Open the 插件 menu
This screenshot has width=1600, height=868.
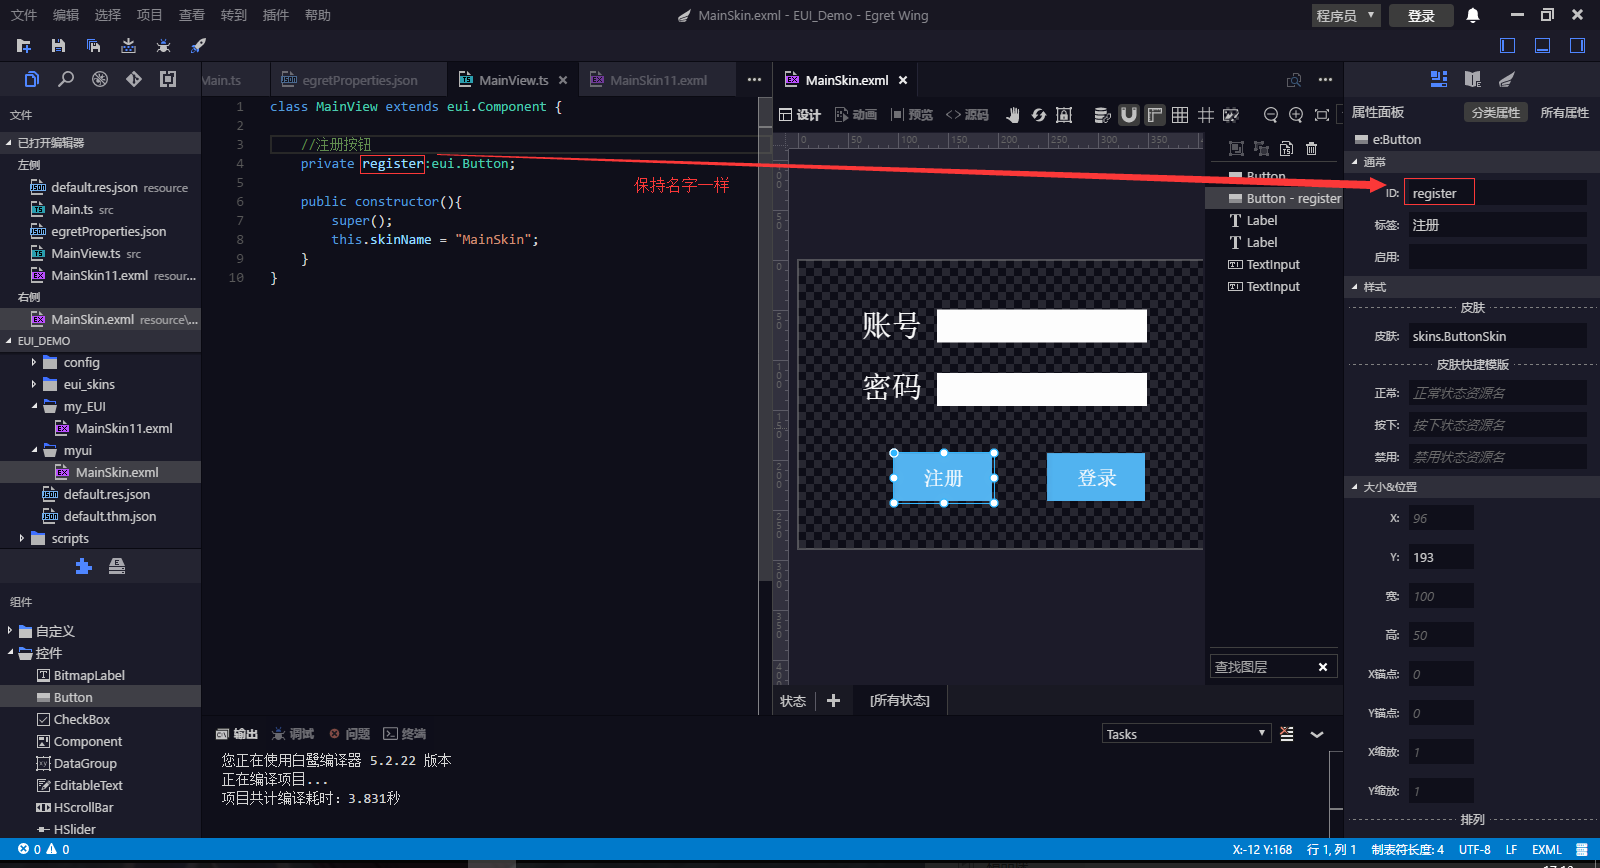click(x=275, y=15)
